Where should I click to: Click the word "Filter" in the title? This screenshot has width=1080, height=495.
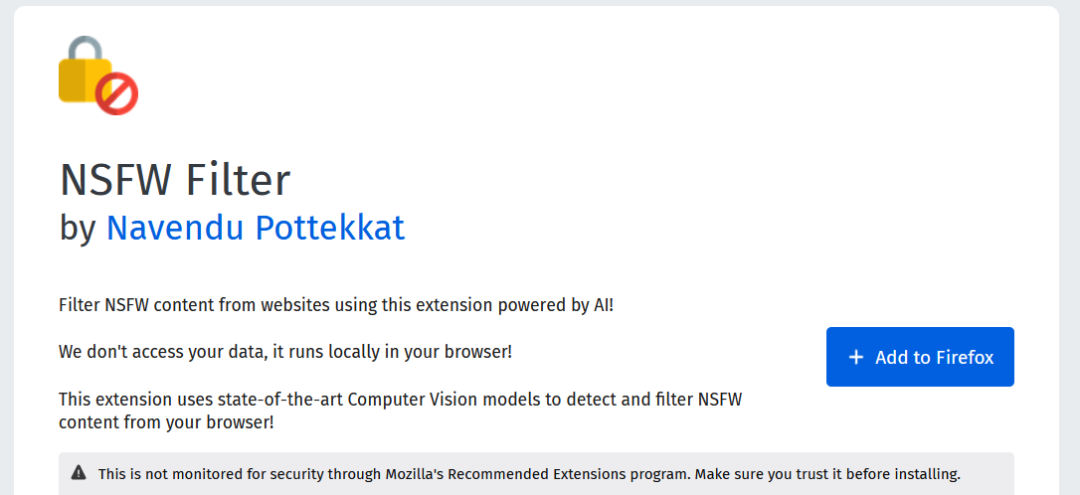[238, 180]
